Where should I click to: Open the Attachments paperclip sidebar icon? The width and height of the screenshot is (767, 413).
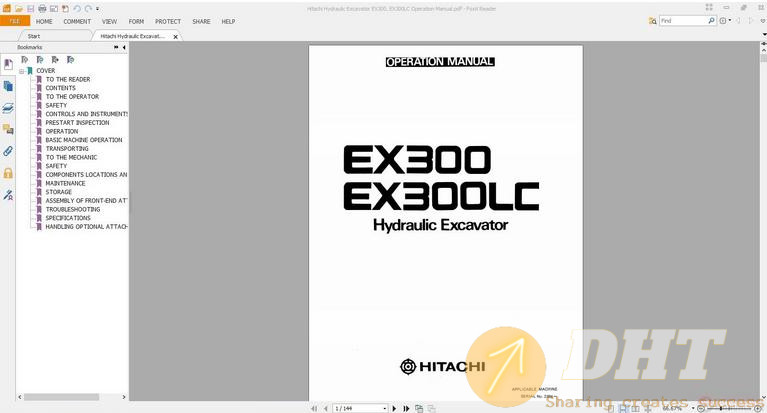pyautogui.click(x=8, y=151)
